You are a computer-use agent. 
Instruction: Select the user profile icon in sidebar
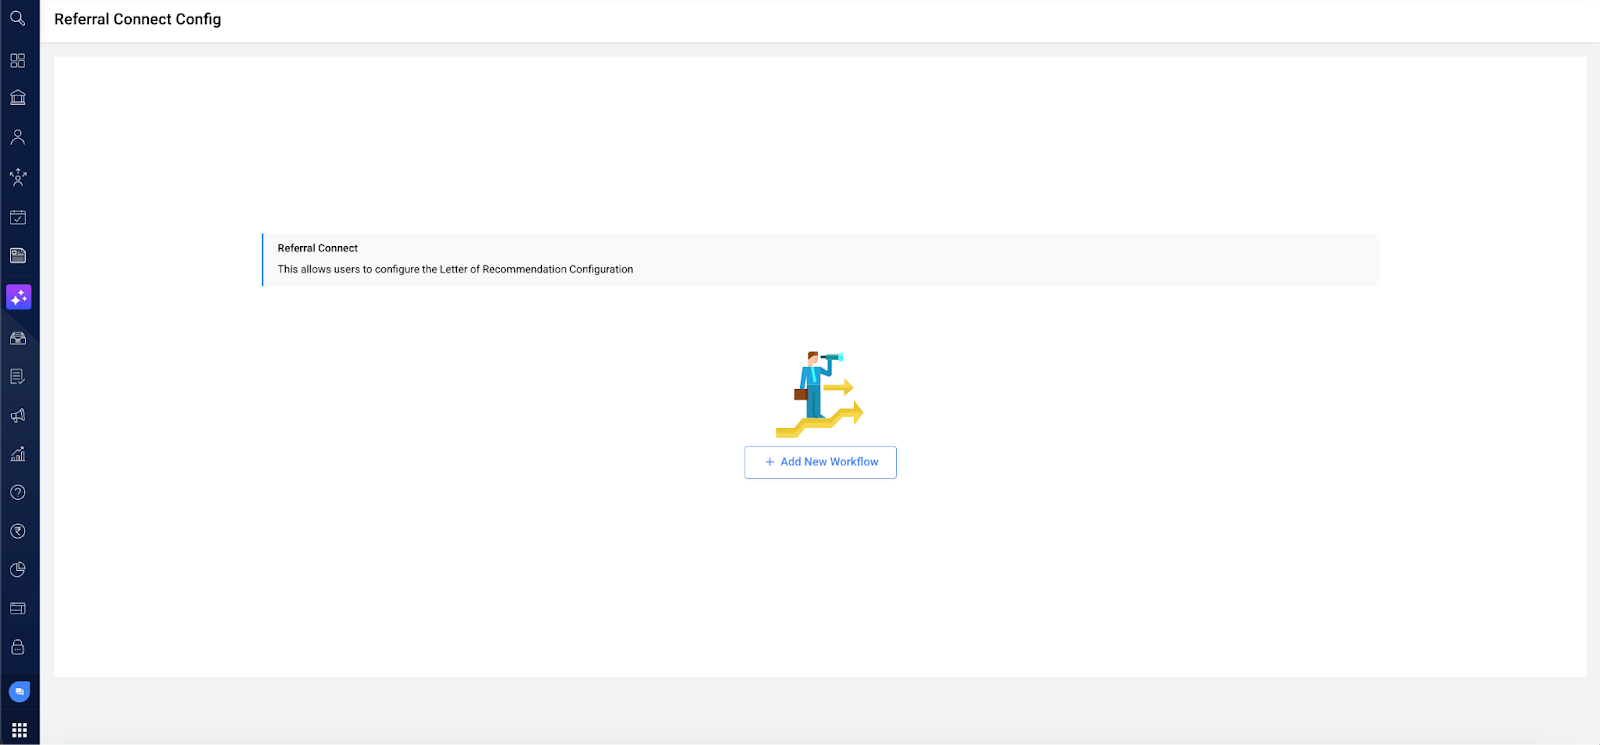point(18,137)
